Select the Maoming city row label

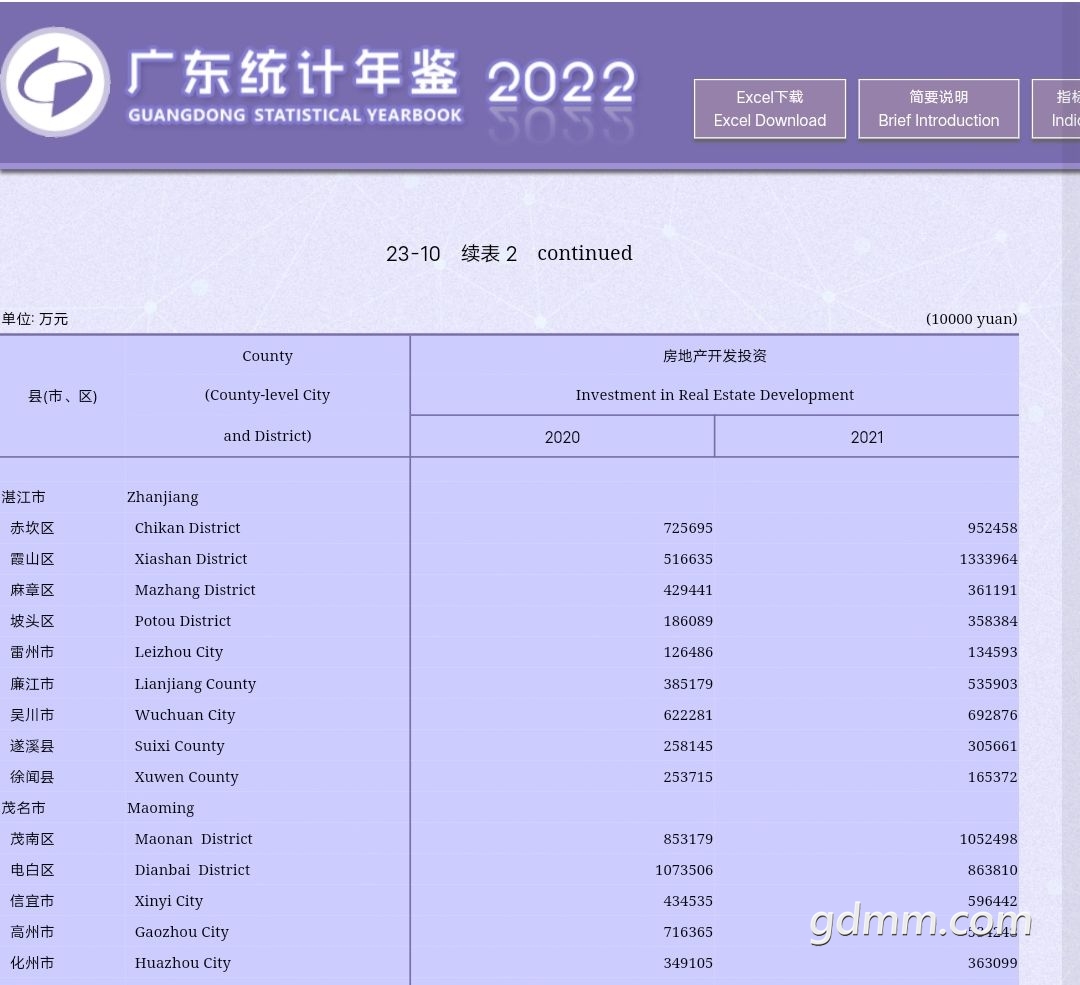[160, 808]
